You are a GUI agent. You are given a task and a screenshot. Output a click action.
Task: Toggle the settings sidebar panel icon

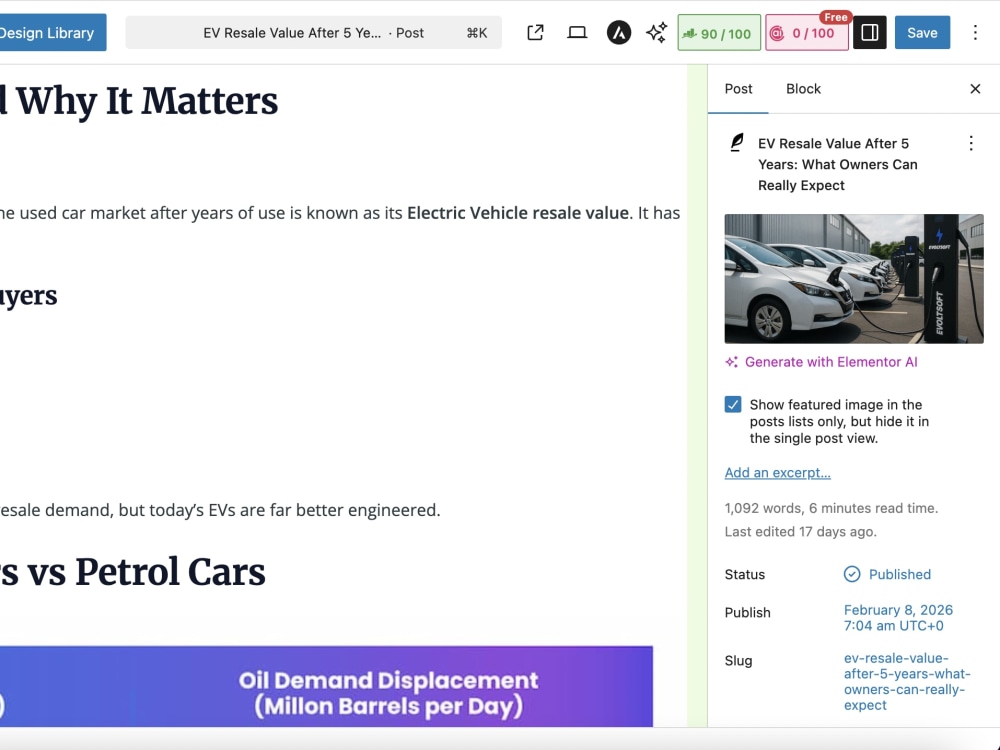pos(870,33)
